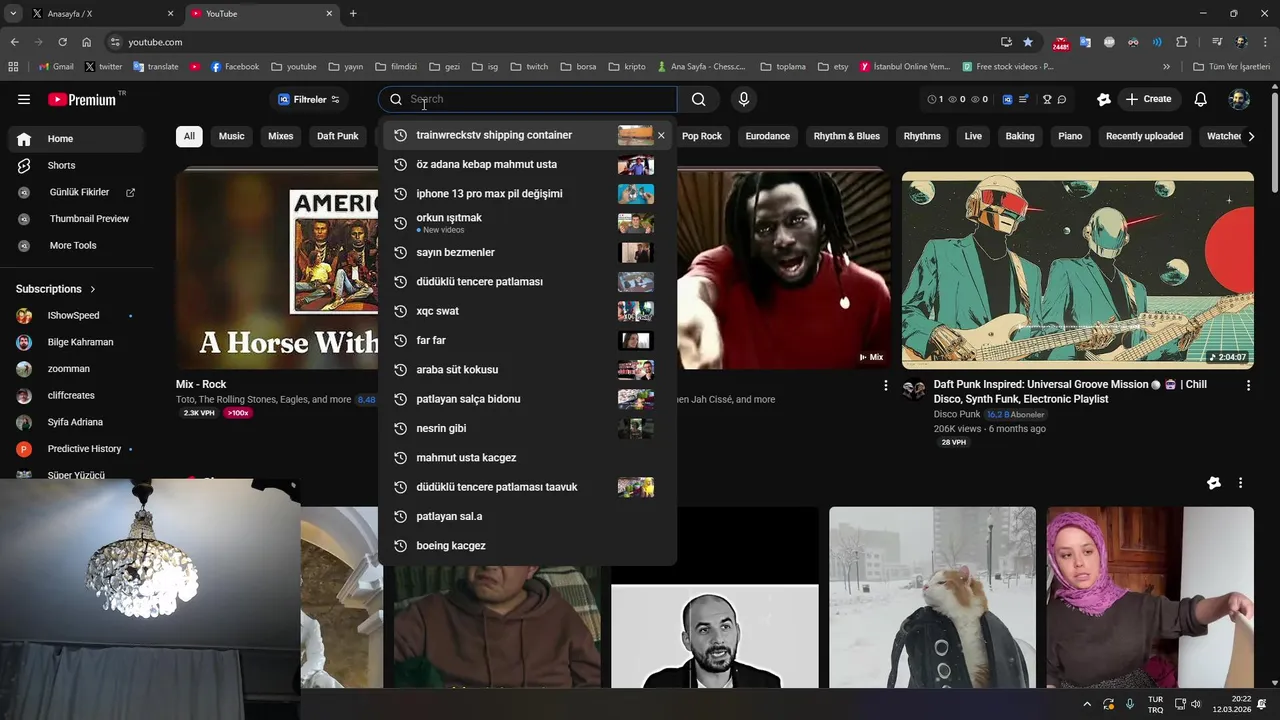Remove trainwreckstv shipping container suggestion
The image size is (1280, 720).
click(661, 135)
